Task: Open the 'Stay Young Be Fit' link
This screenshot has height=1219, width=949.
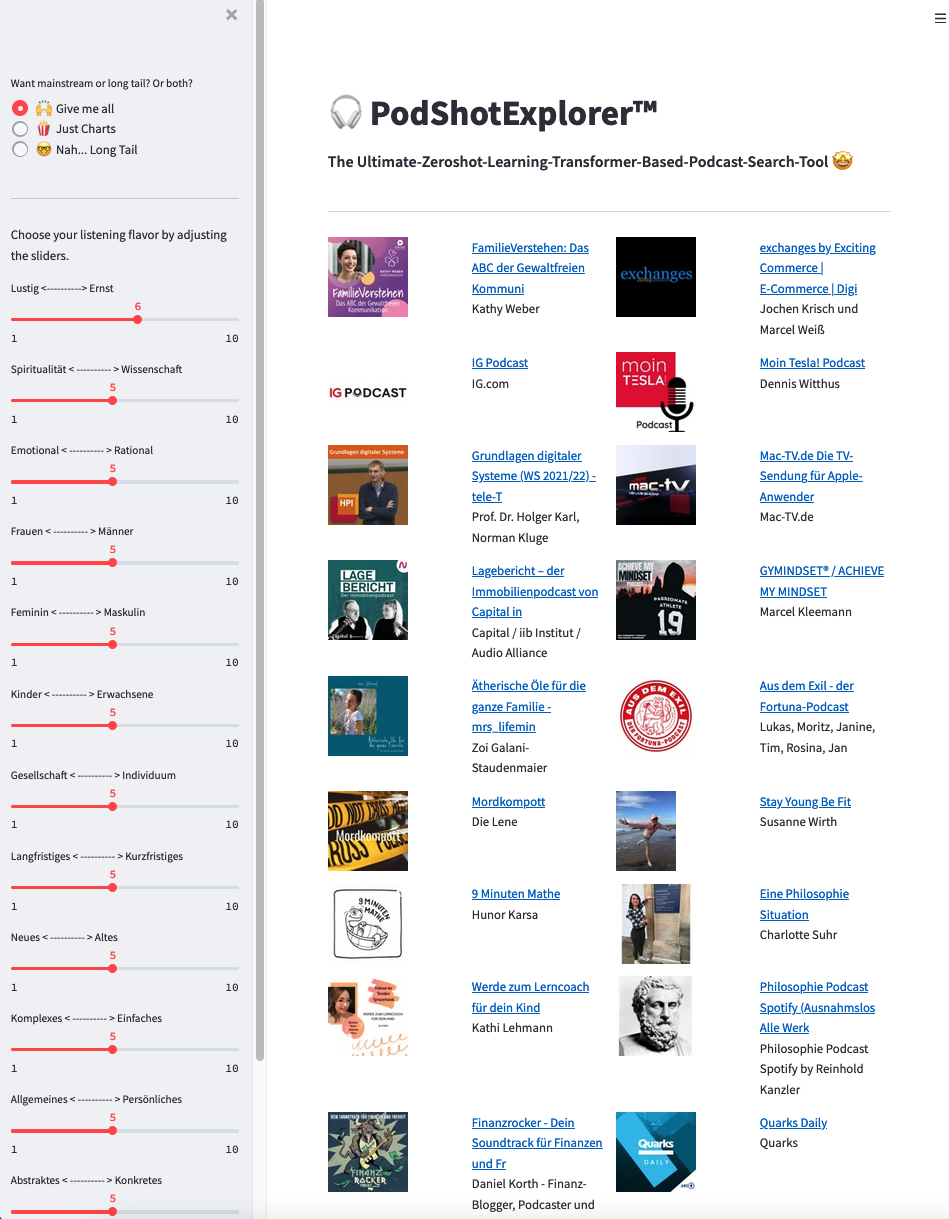Action: (804, 802)
